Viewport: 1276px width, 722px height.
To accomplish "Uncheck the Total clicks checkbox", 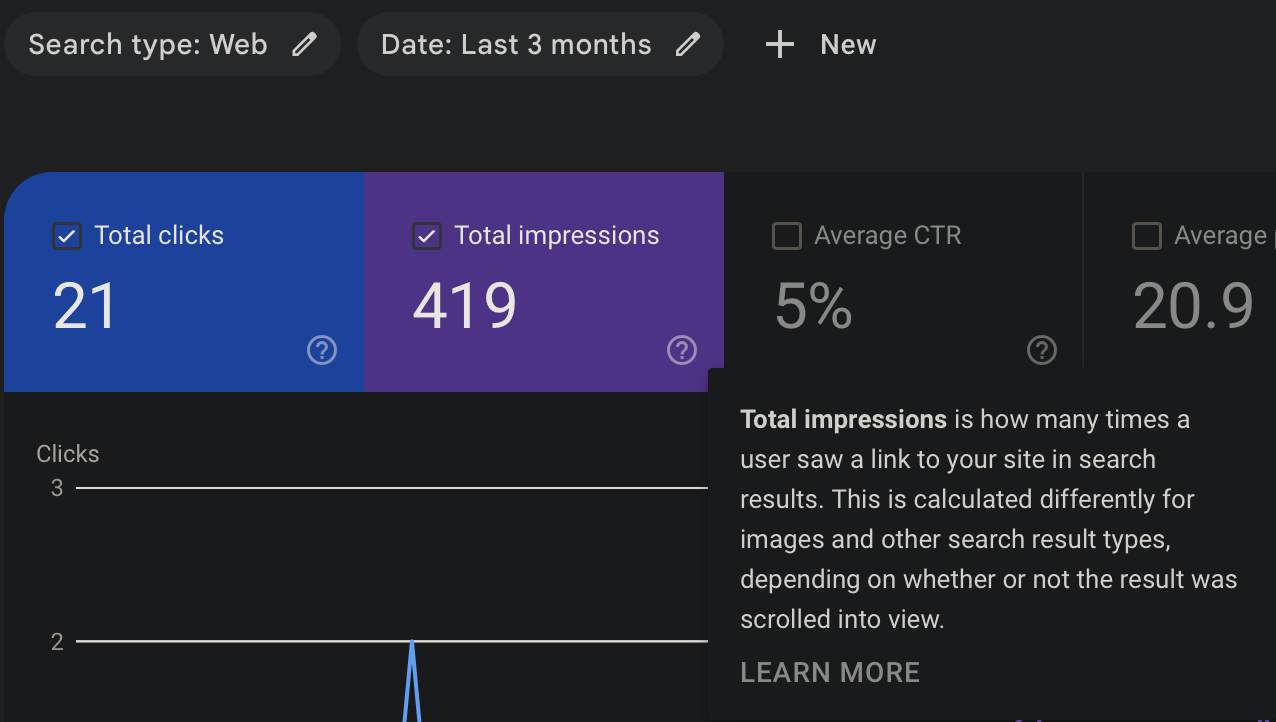I will click(67, 236).
